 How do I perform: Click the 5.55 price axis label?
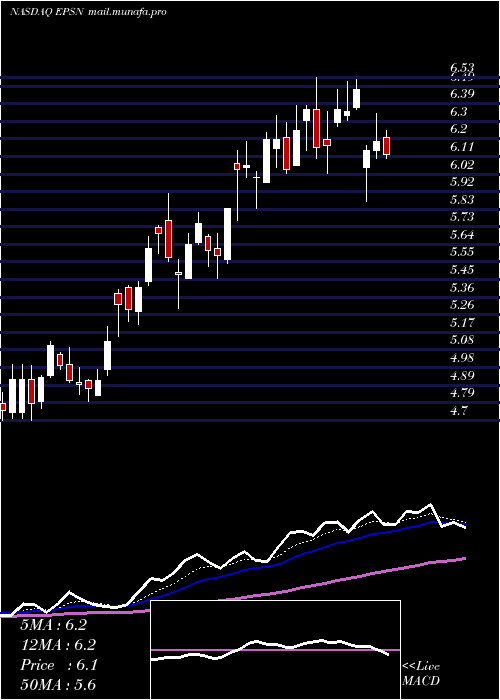pyautogui.click(x=462, y=252)
